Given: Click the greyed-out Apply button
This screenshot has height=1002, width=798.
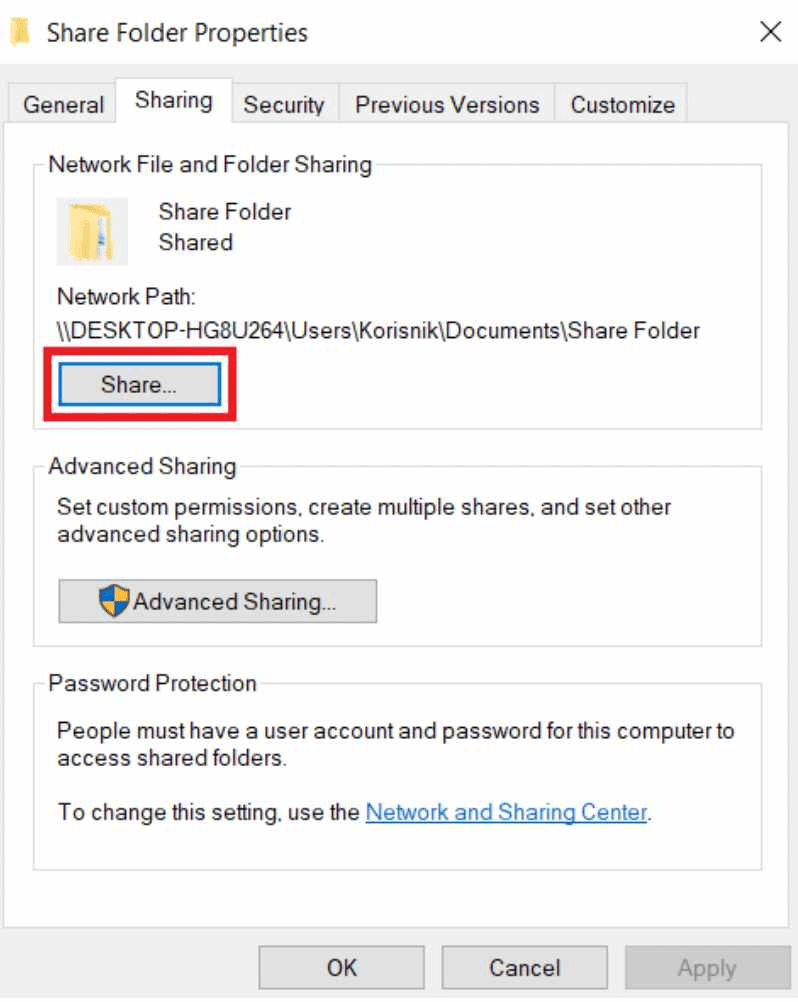Looking at the screenshot, I should pyautogui.click(x=706, y=967).
